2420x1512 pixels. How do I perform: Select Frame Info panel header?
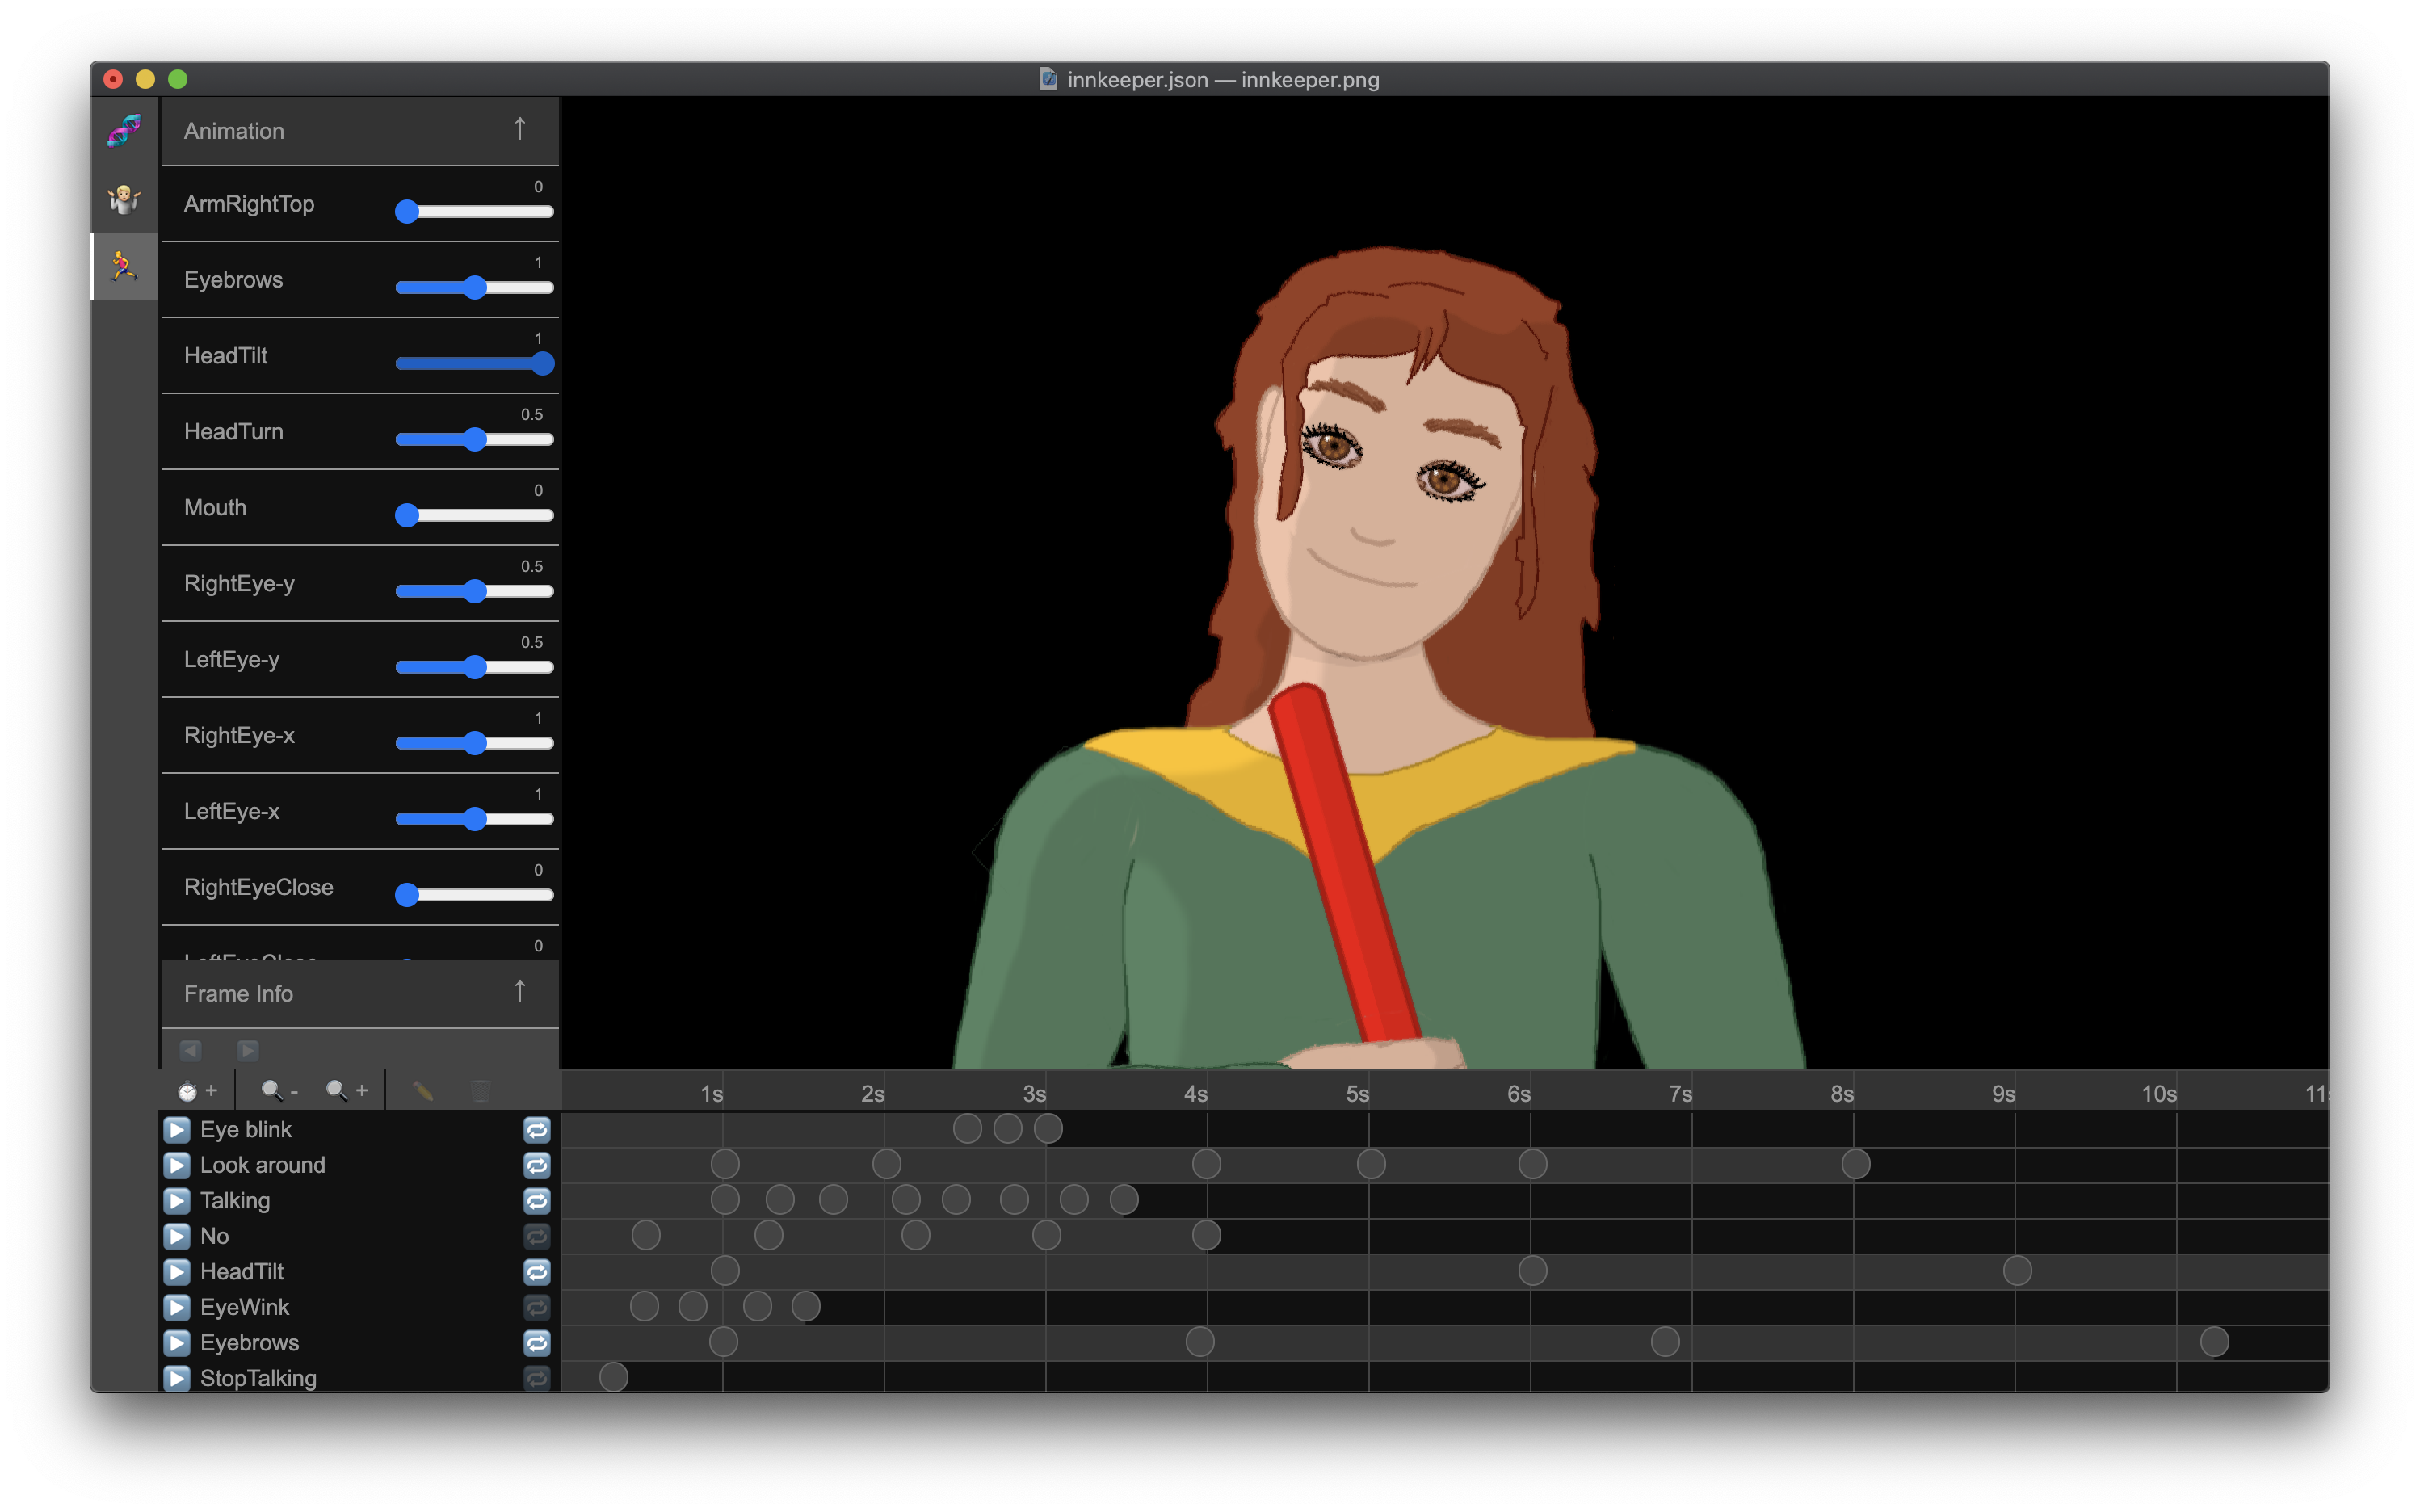click(355, 993)
